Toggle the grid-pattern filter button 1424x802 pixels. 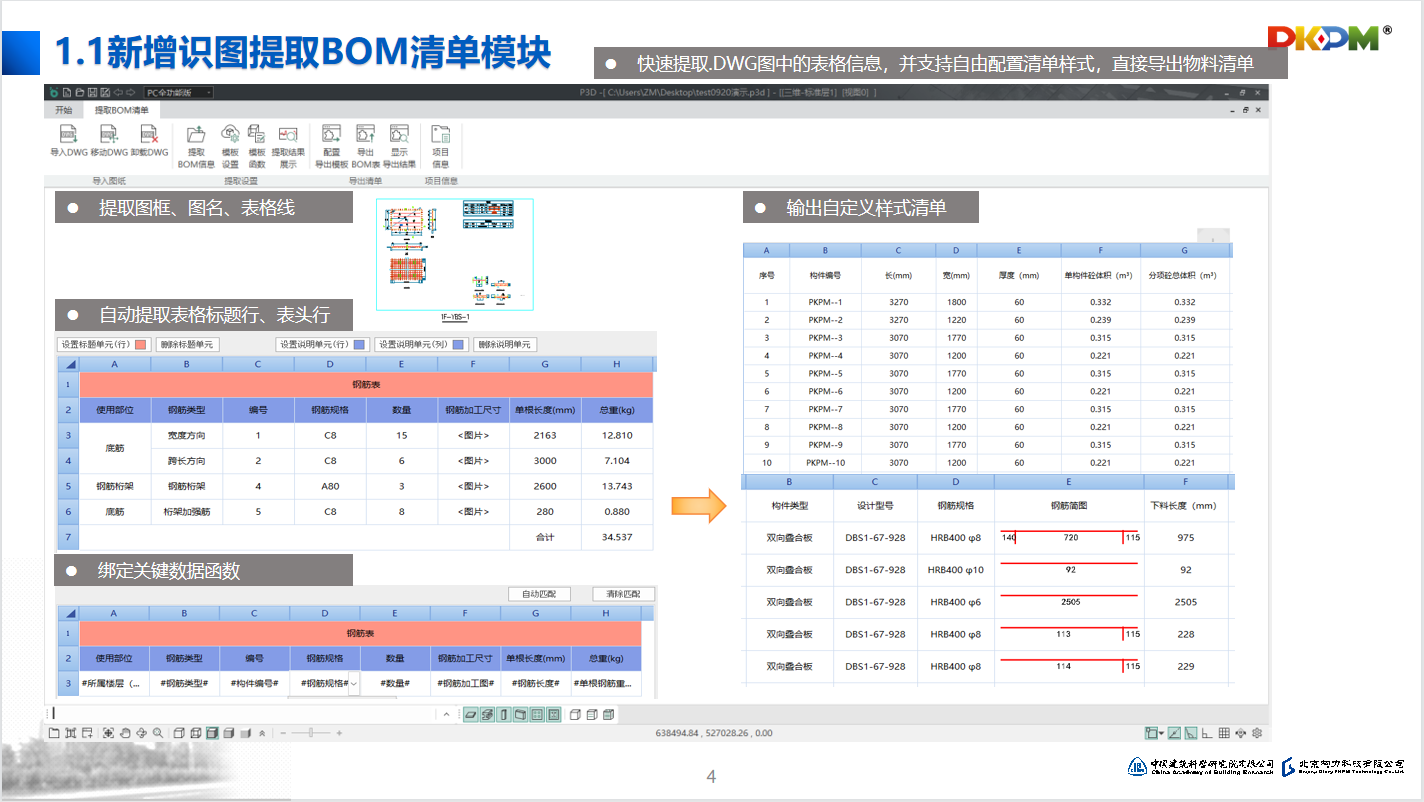(537, 714)
